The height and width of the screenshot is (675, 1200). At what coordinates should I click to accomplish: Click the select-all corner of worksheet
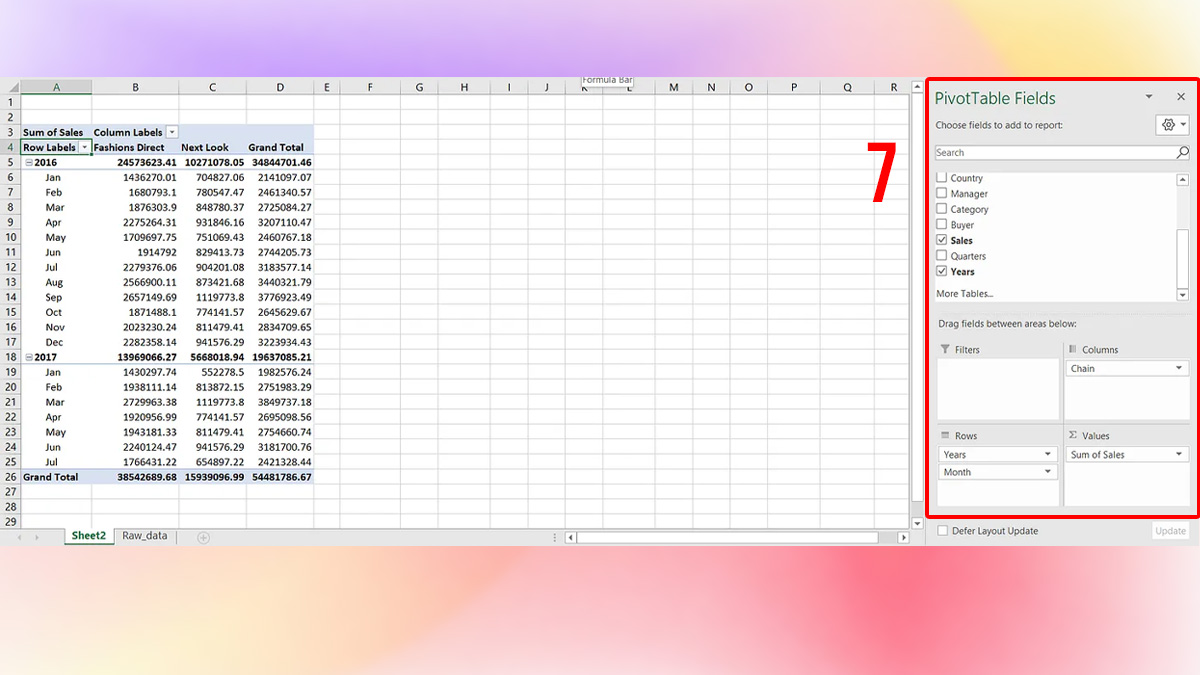pos(11,87)
